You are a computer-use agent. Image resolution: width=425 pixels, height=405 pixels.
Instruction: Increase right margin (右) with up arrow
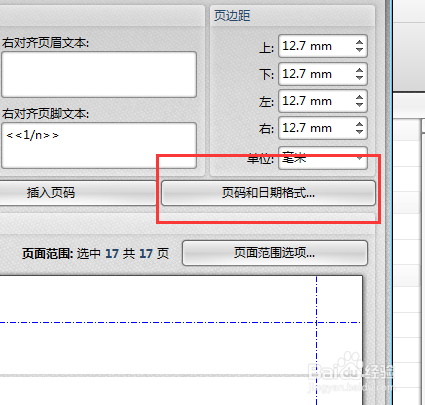359,124
